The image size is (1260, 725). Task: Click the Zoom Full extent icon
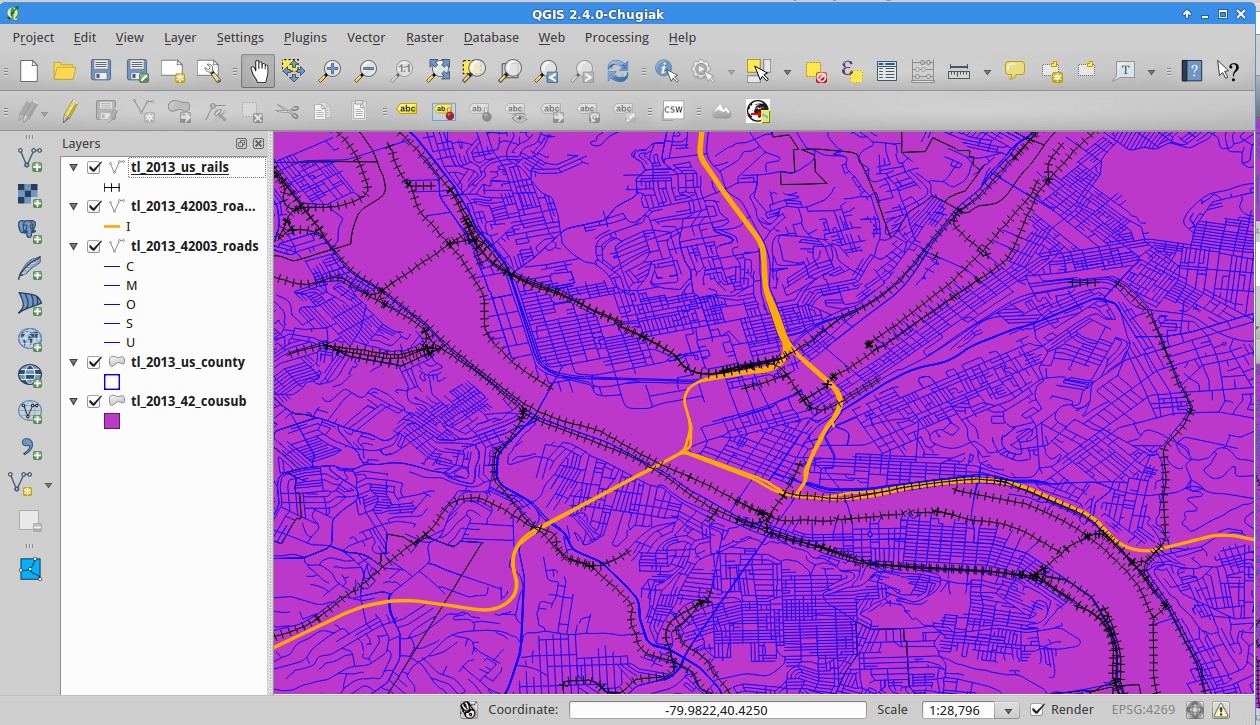[438, 71]
